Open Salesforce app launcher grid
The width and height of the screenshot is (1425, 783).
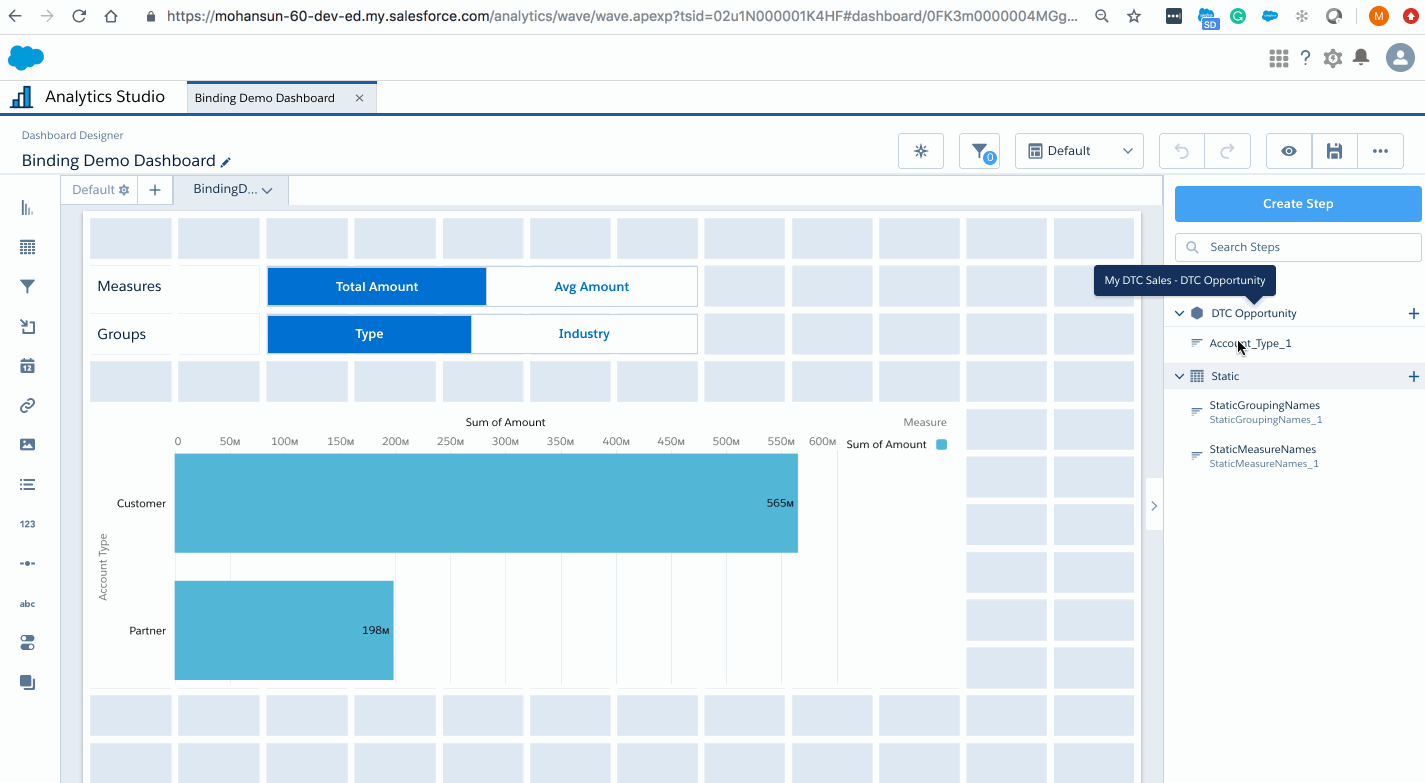[x=1278, y=58]
